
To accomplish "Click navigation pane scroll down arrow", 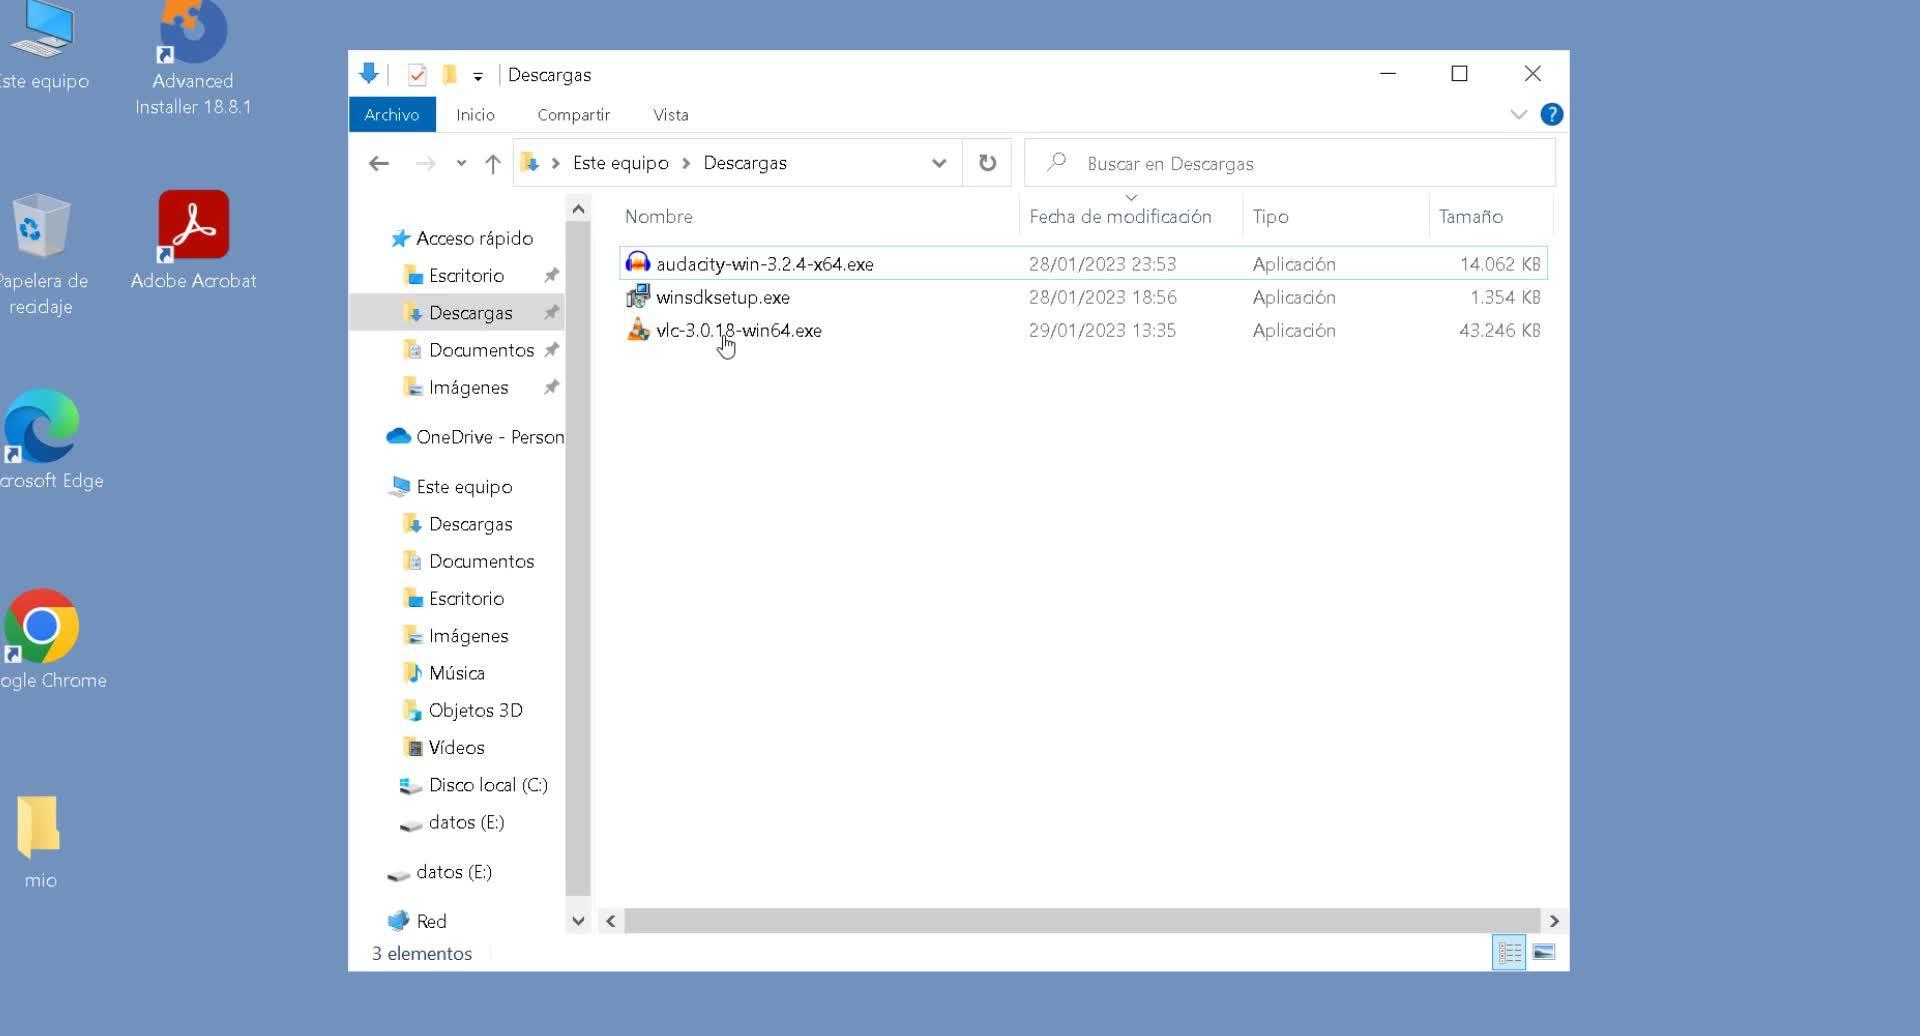I will tap(578, 921).
